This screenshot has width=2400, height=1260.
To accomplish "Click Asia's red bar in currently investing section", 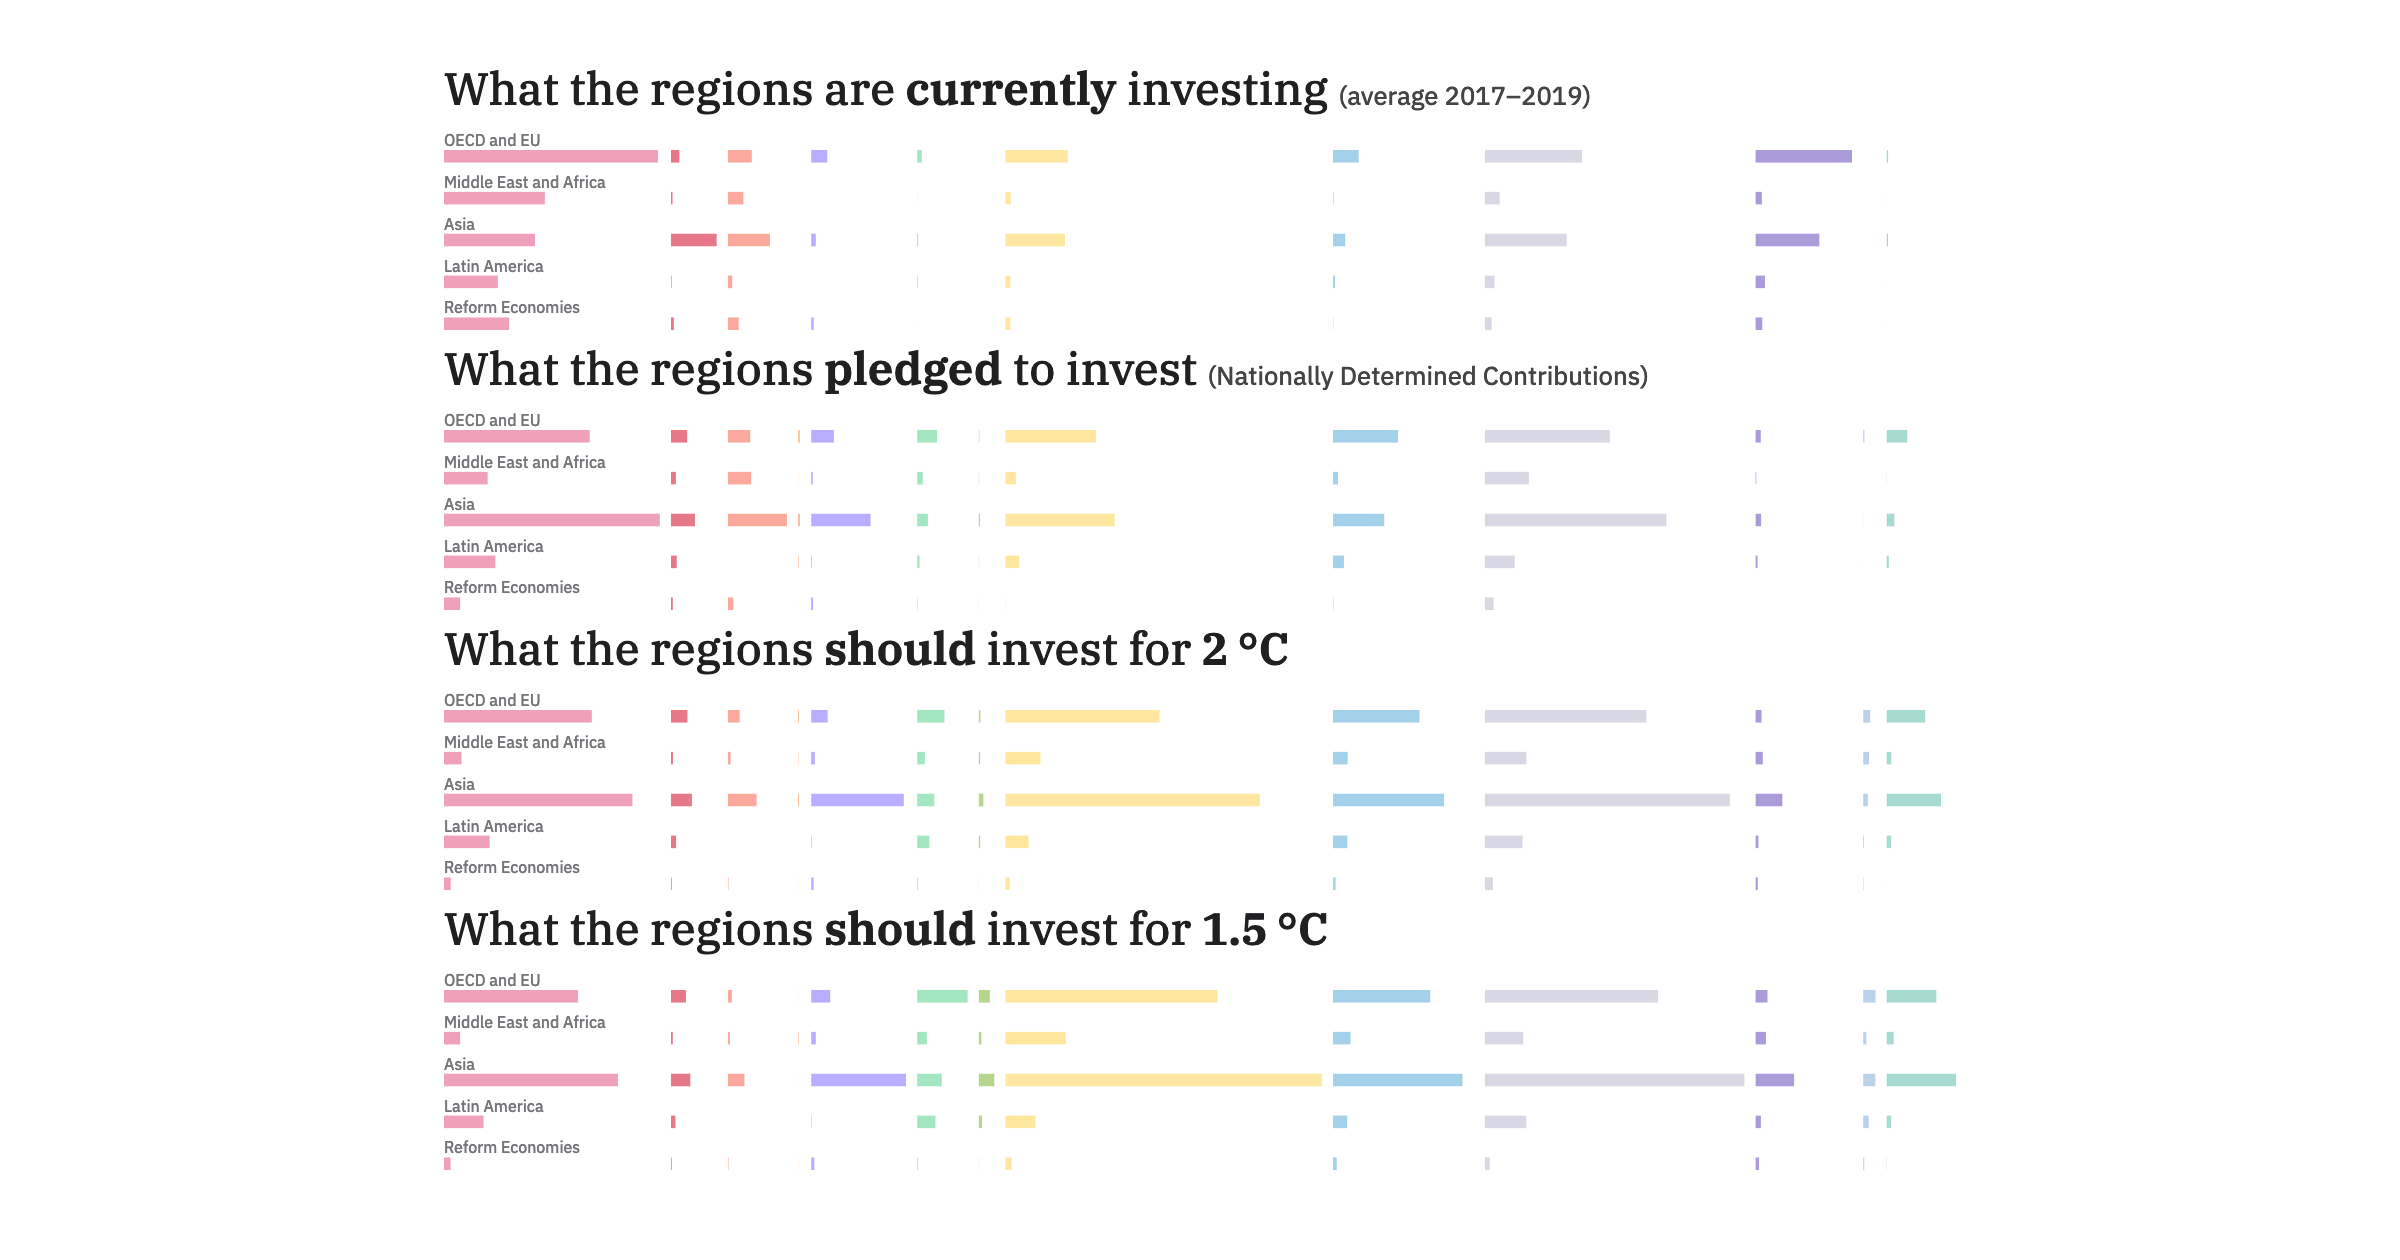I will pyautogui.click(x=694, y=240).
